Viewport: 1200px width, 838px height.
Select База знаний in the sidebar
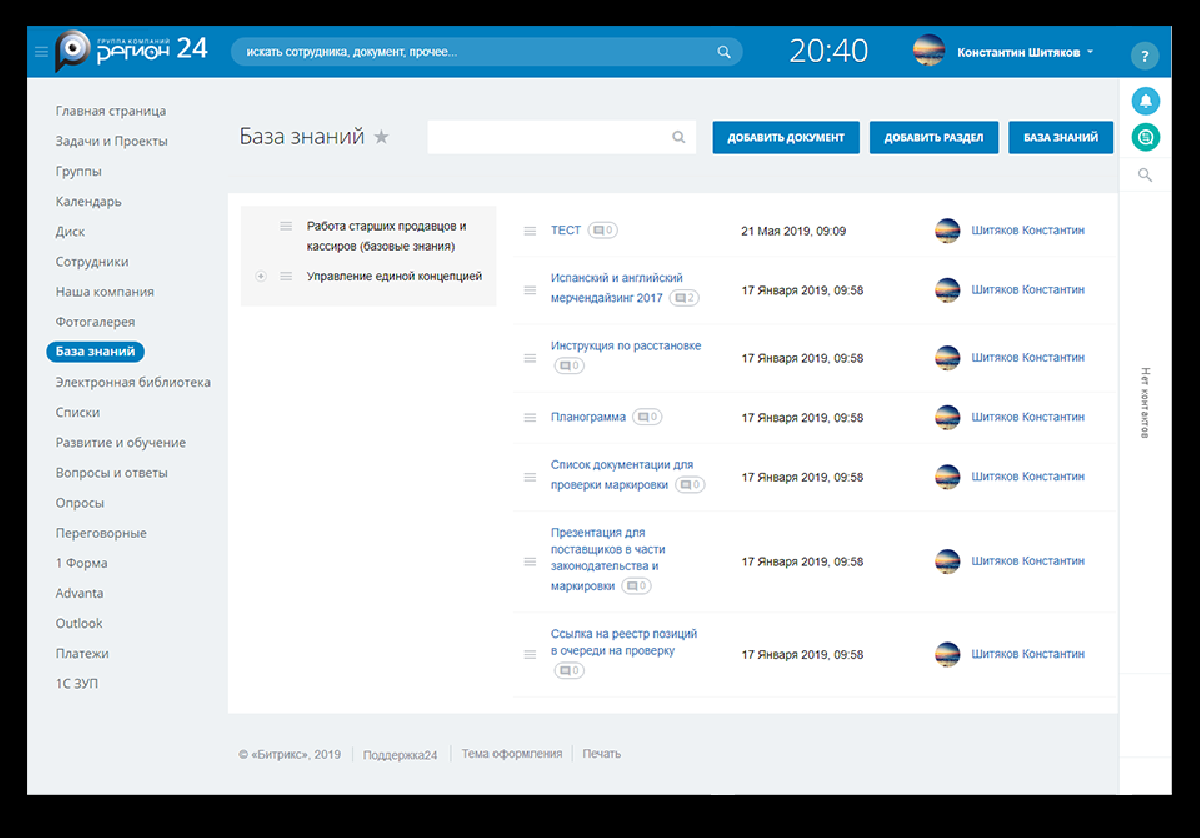96,352
